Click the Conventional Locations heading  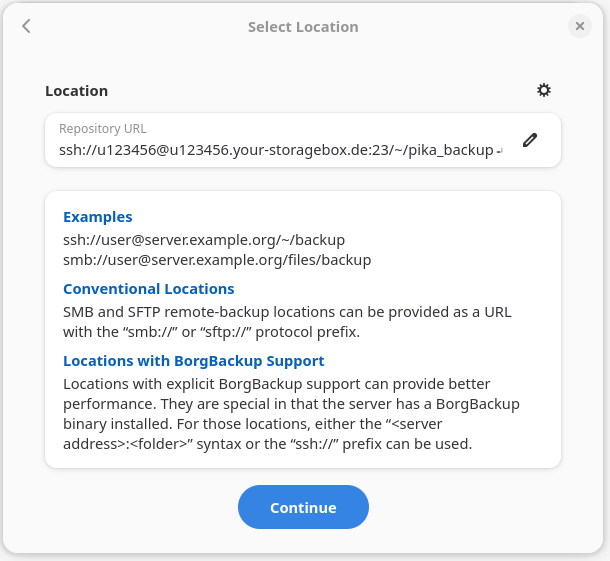tap(148, 289)
